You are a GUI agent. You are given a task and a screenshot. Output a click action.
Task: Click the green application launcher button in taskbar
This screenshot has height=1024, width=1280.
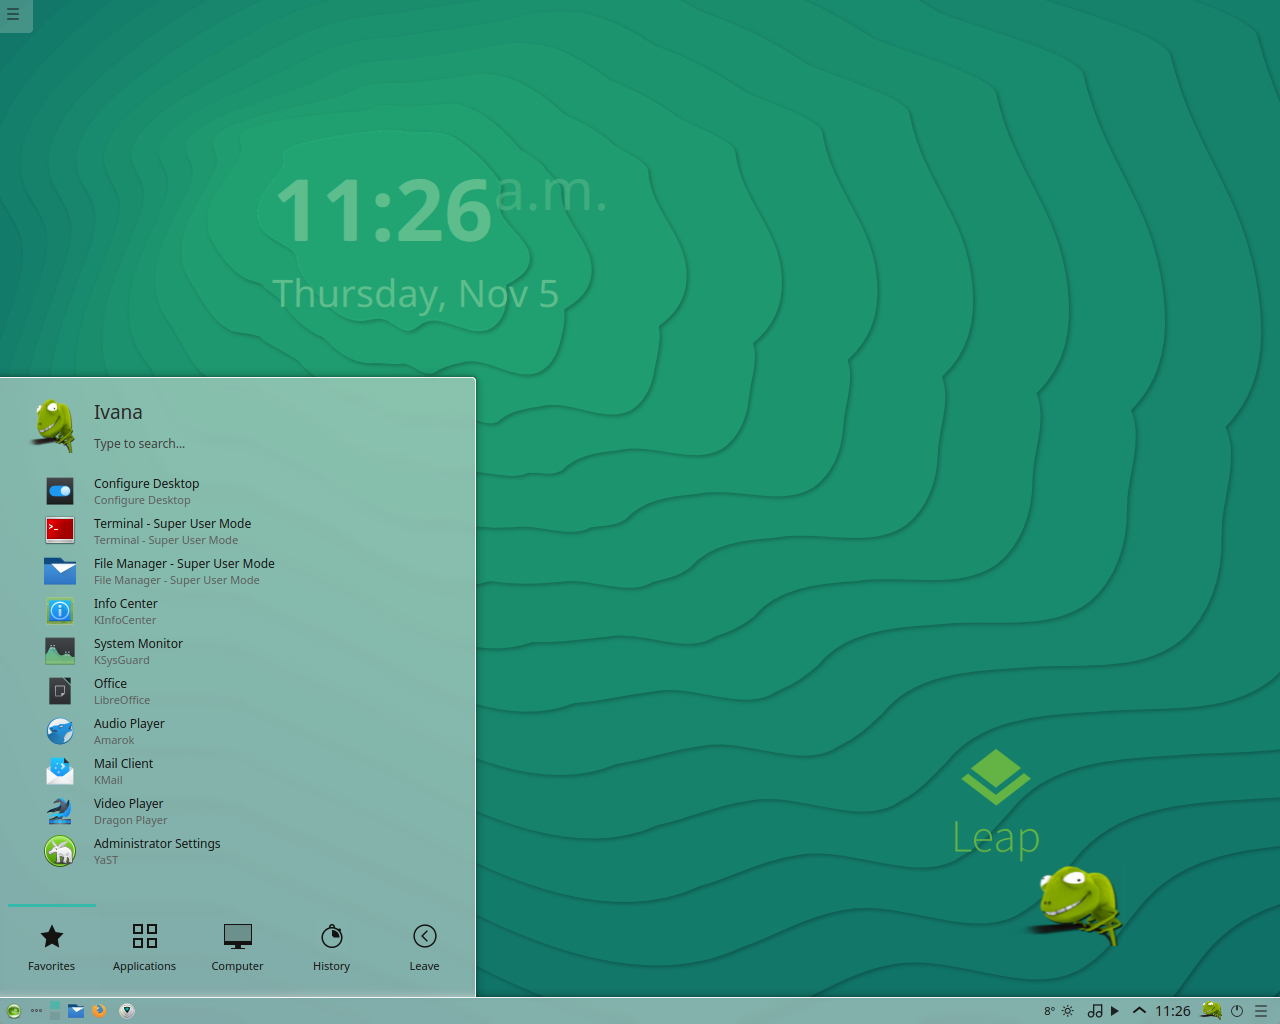click(x=14, y=1011)
